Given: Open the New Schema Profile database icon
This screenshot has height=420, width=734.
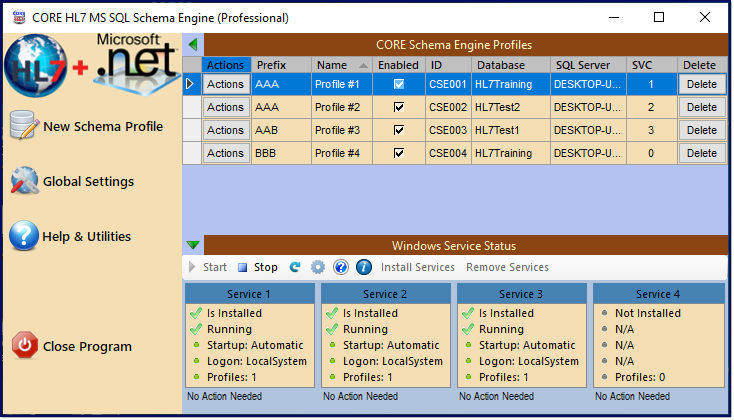Looking at the screenshot, I should click(24, 125).
